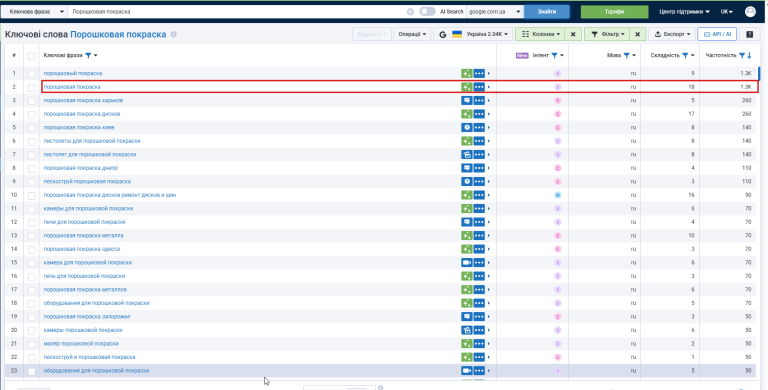This screenshot has height=390, width=768.
Task: Click the filter funnel in the Інтент column
Action: click(554, 56)
